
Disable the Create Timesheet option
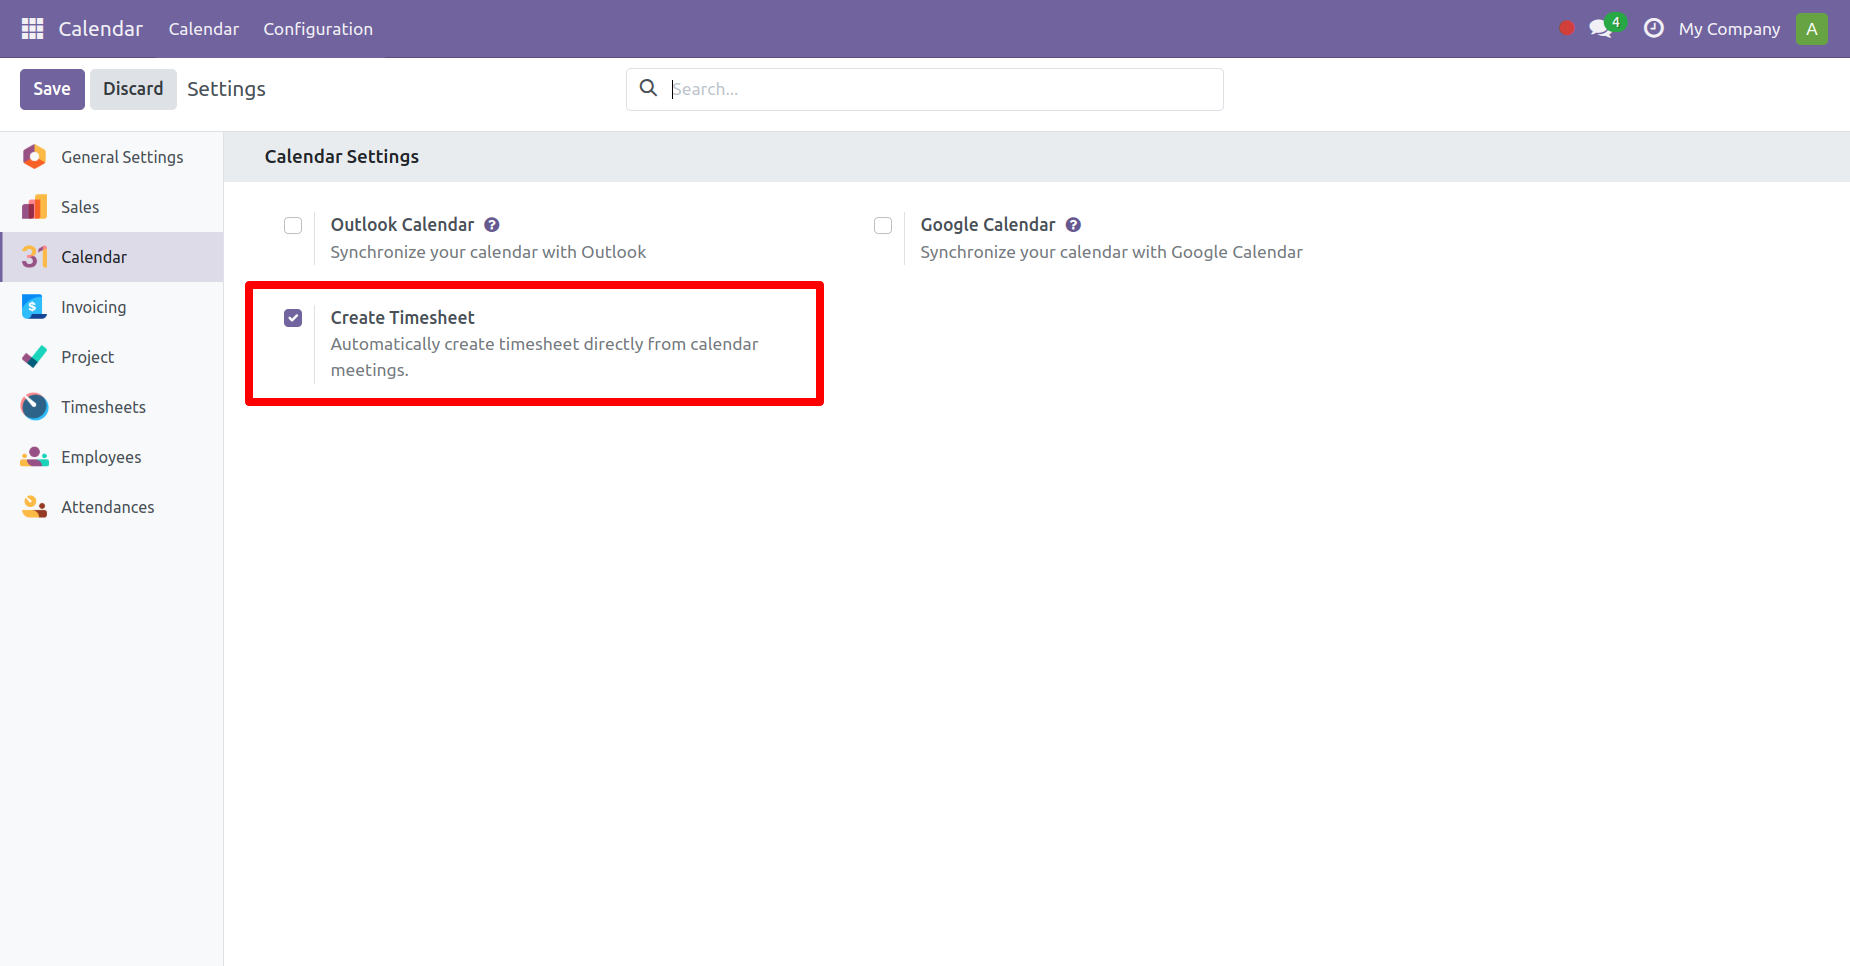click(x=292, y=317)
